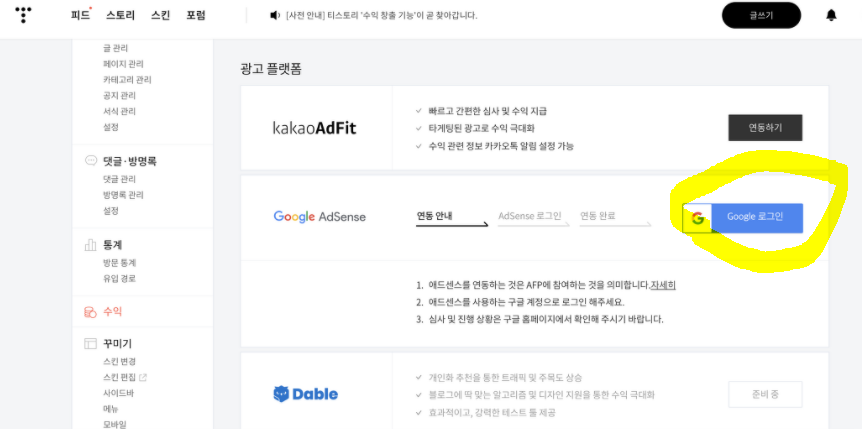Open 설정 below 서식 관리
The width and height of the screenshot is (862, 429).
tap(110, 126)
